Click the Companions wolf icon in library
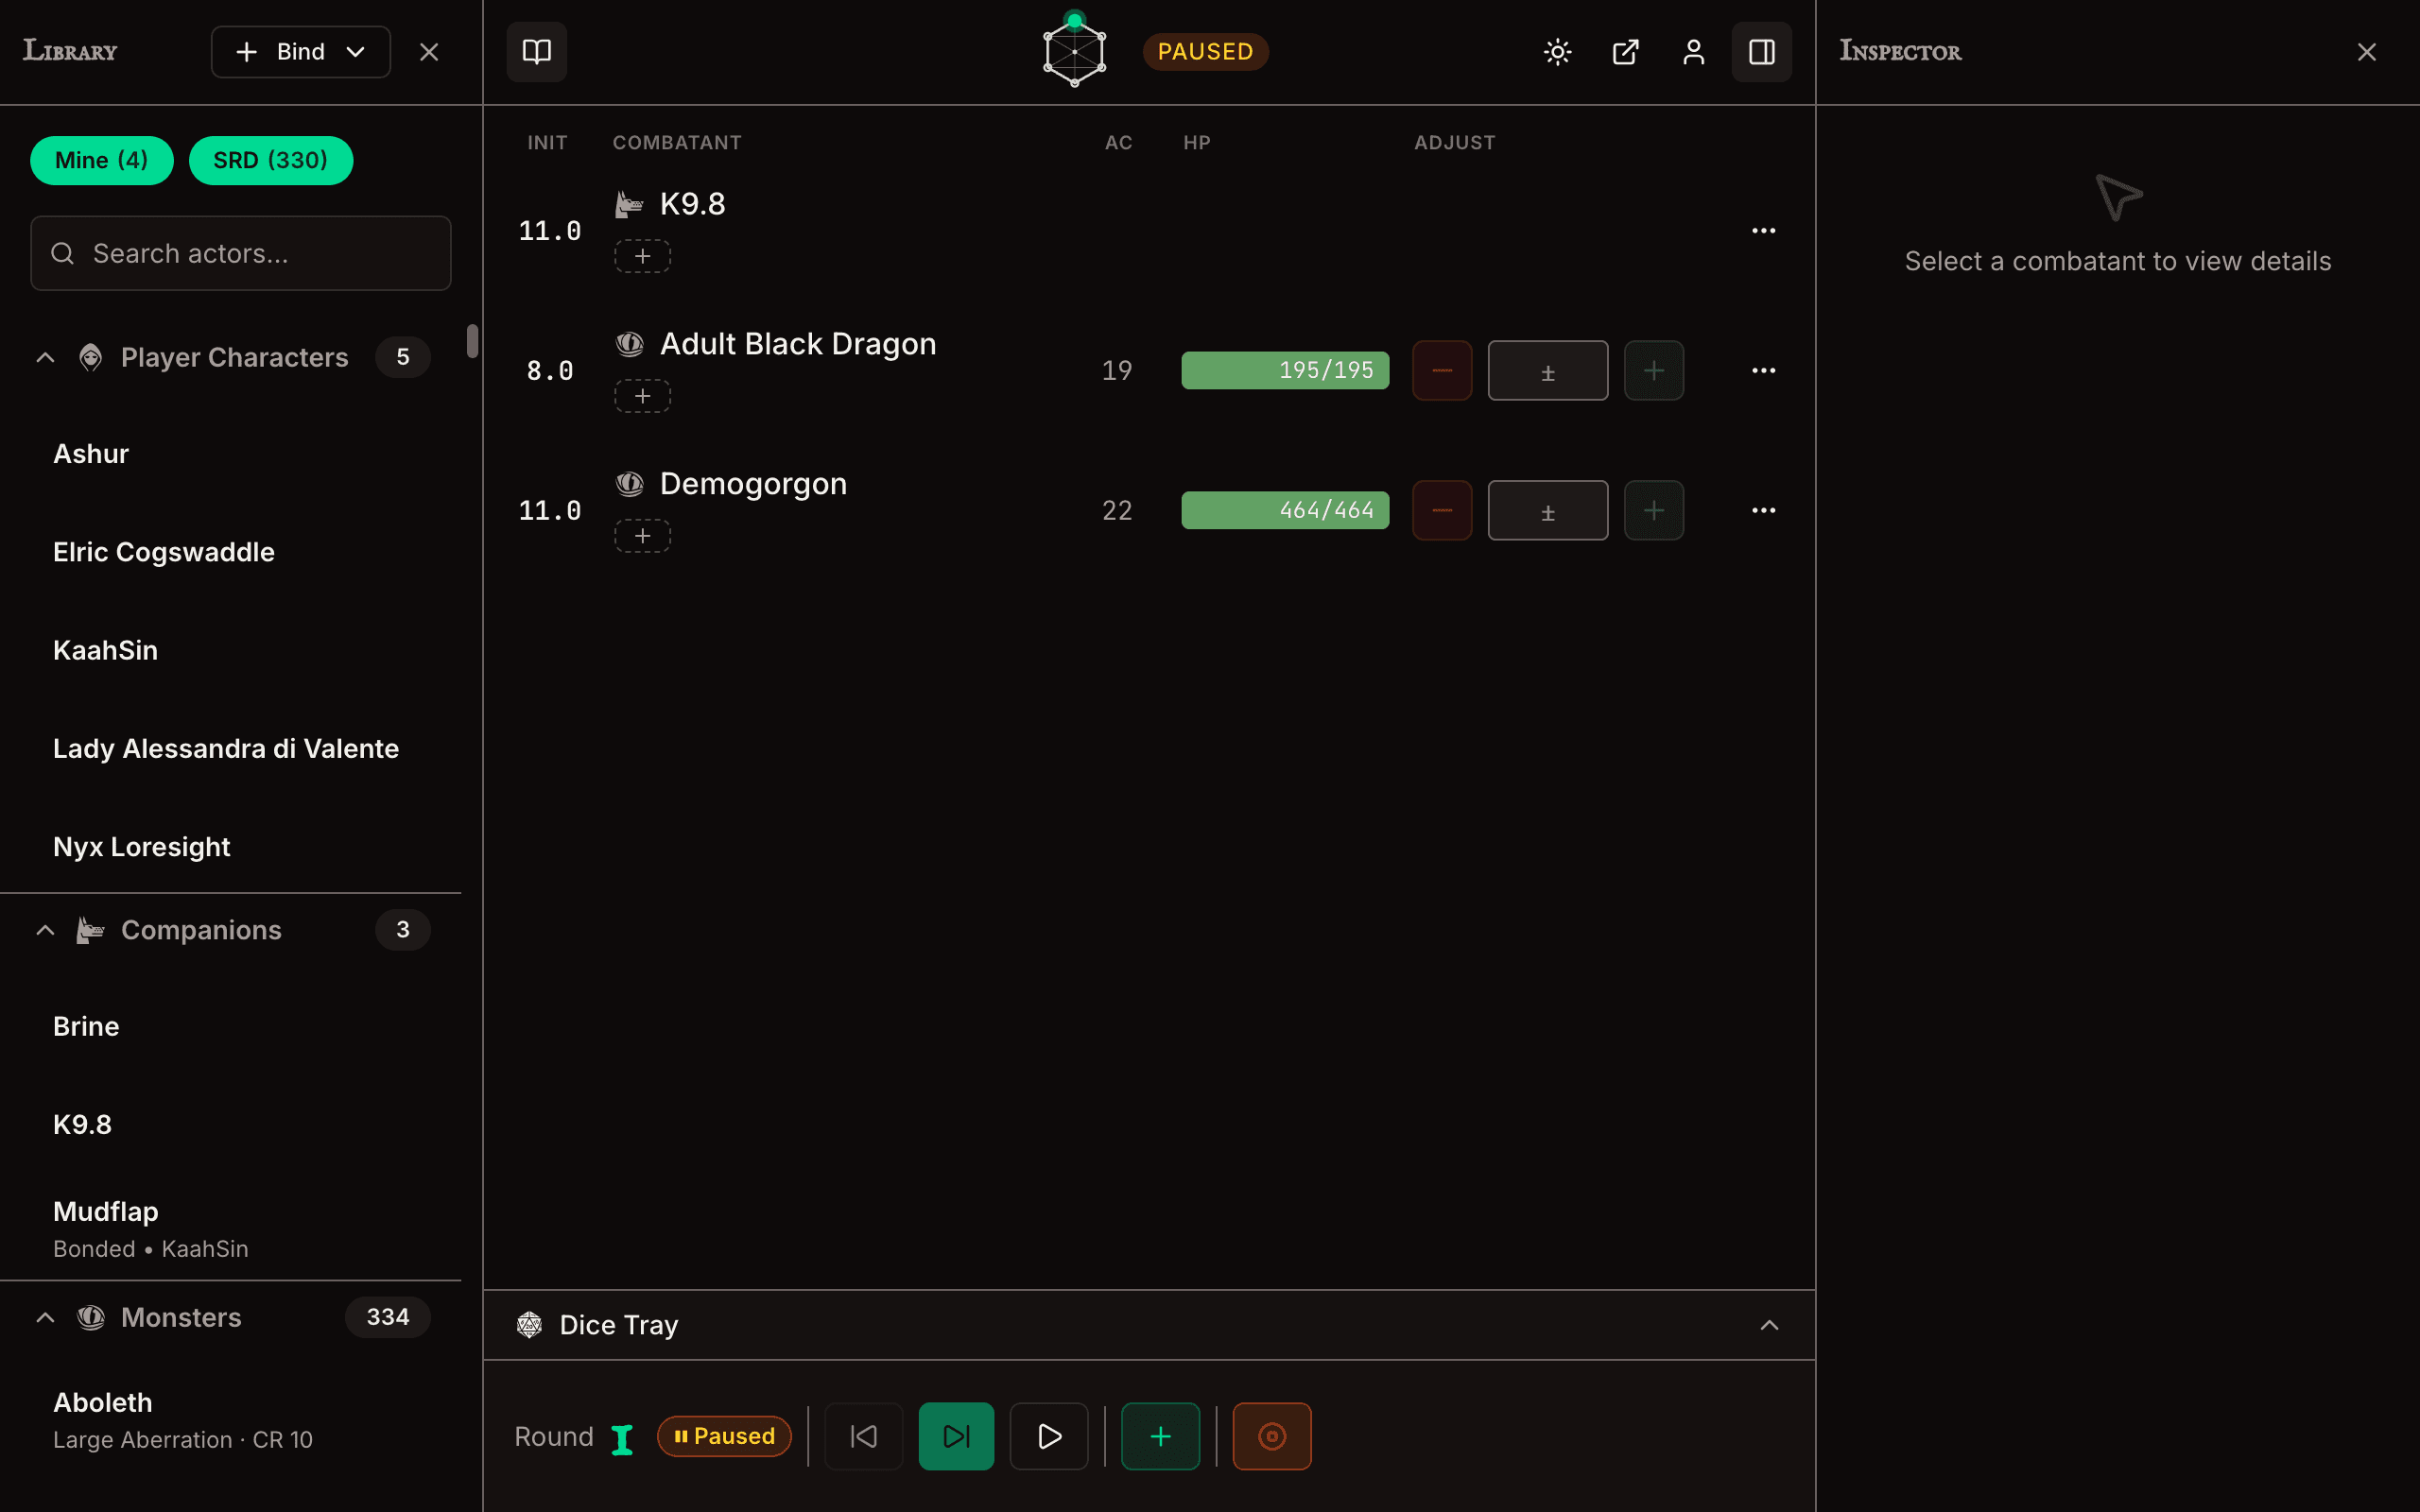The image size is (2420, 1512). [90, 929]
